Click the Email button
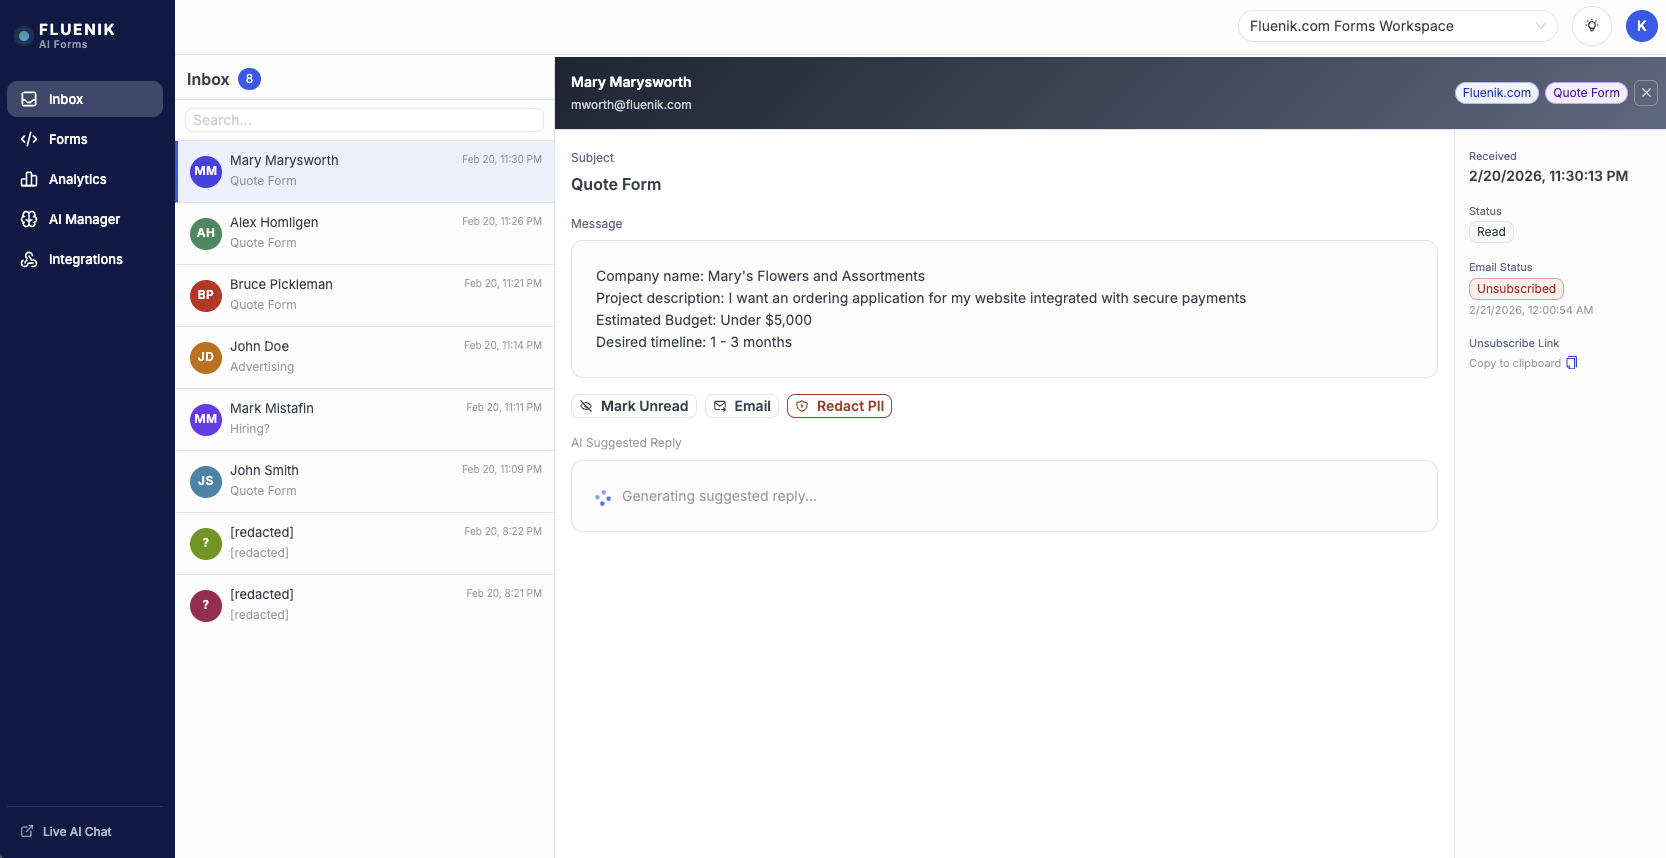Image resolution: width=1666 pixels, height=858 pixels. tap(742, 406)
